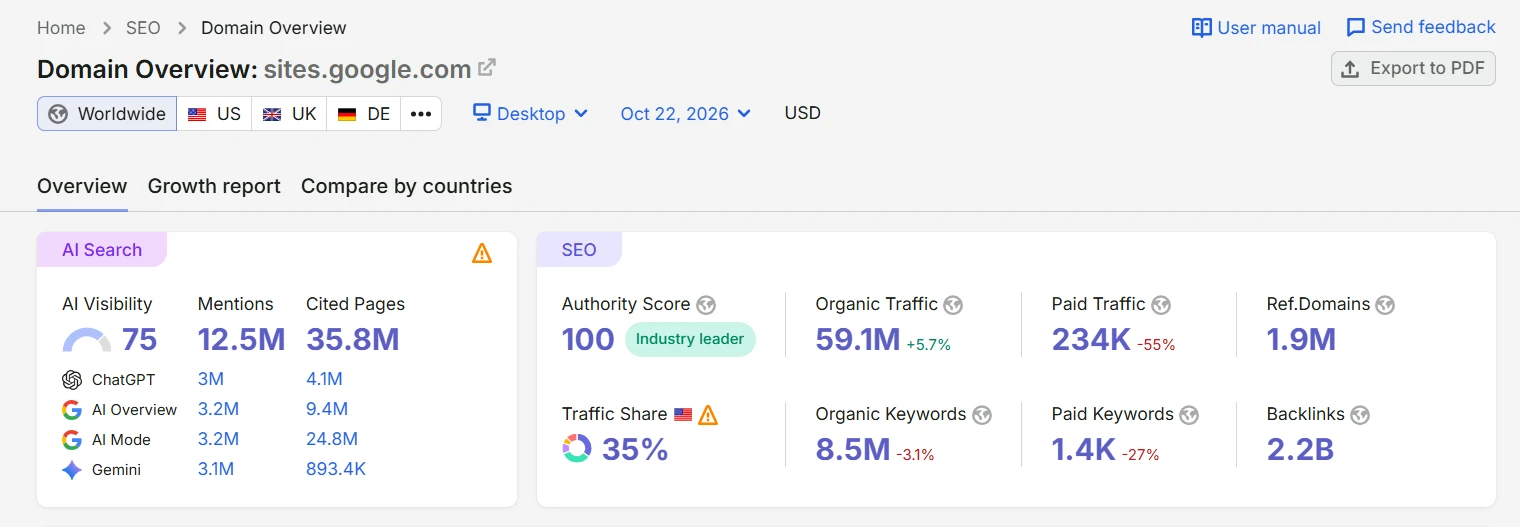Open ChatGPT mentions value 3M
This screenshot has width=1520, height=527.
pyautogui.click(x=211, y=380)
